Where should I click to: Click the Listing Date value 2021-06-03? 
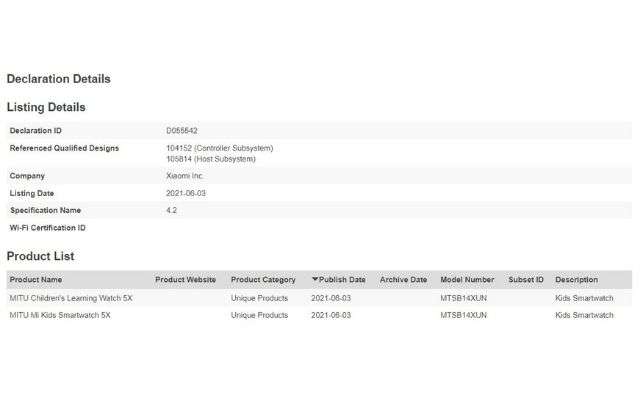click(x=186, y=193)
